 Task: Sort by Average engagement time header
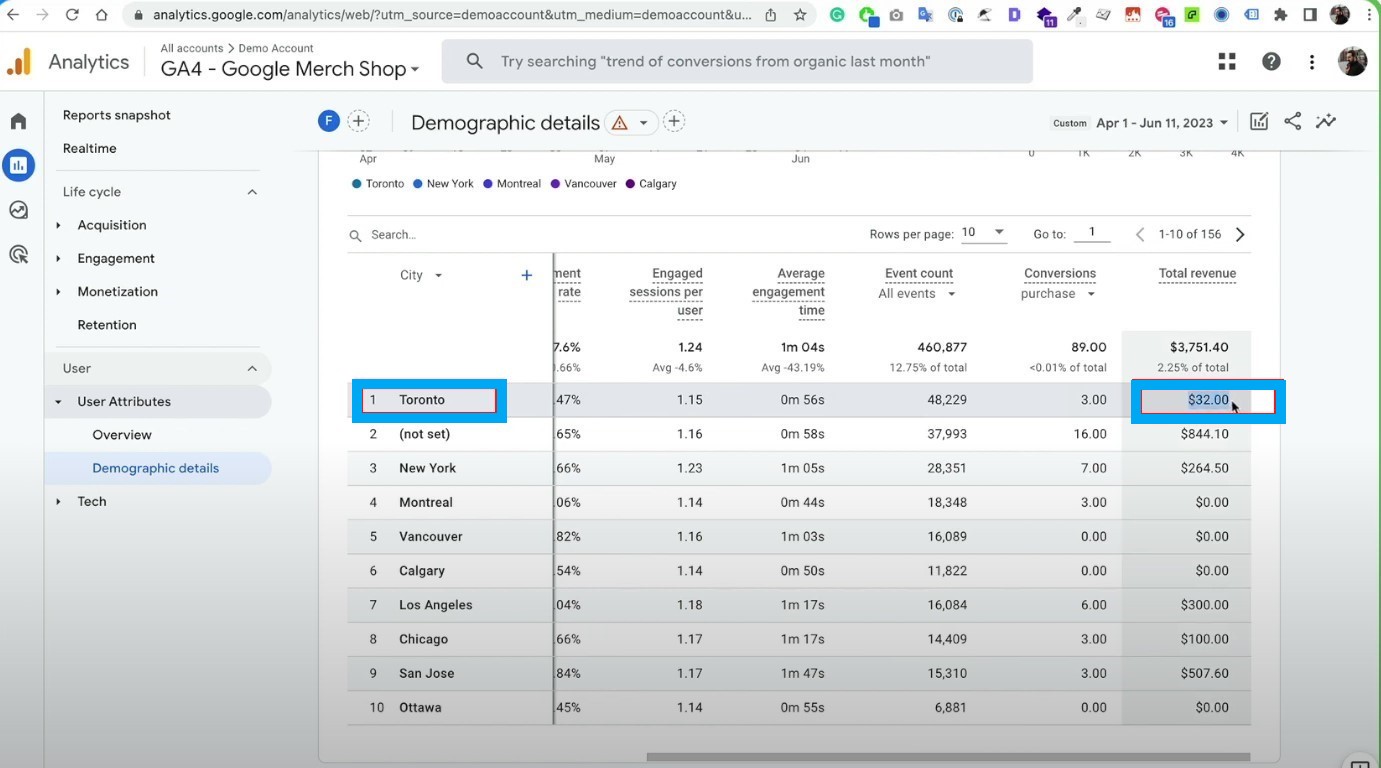point(788,292)
